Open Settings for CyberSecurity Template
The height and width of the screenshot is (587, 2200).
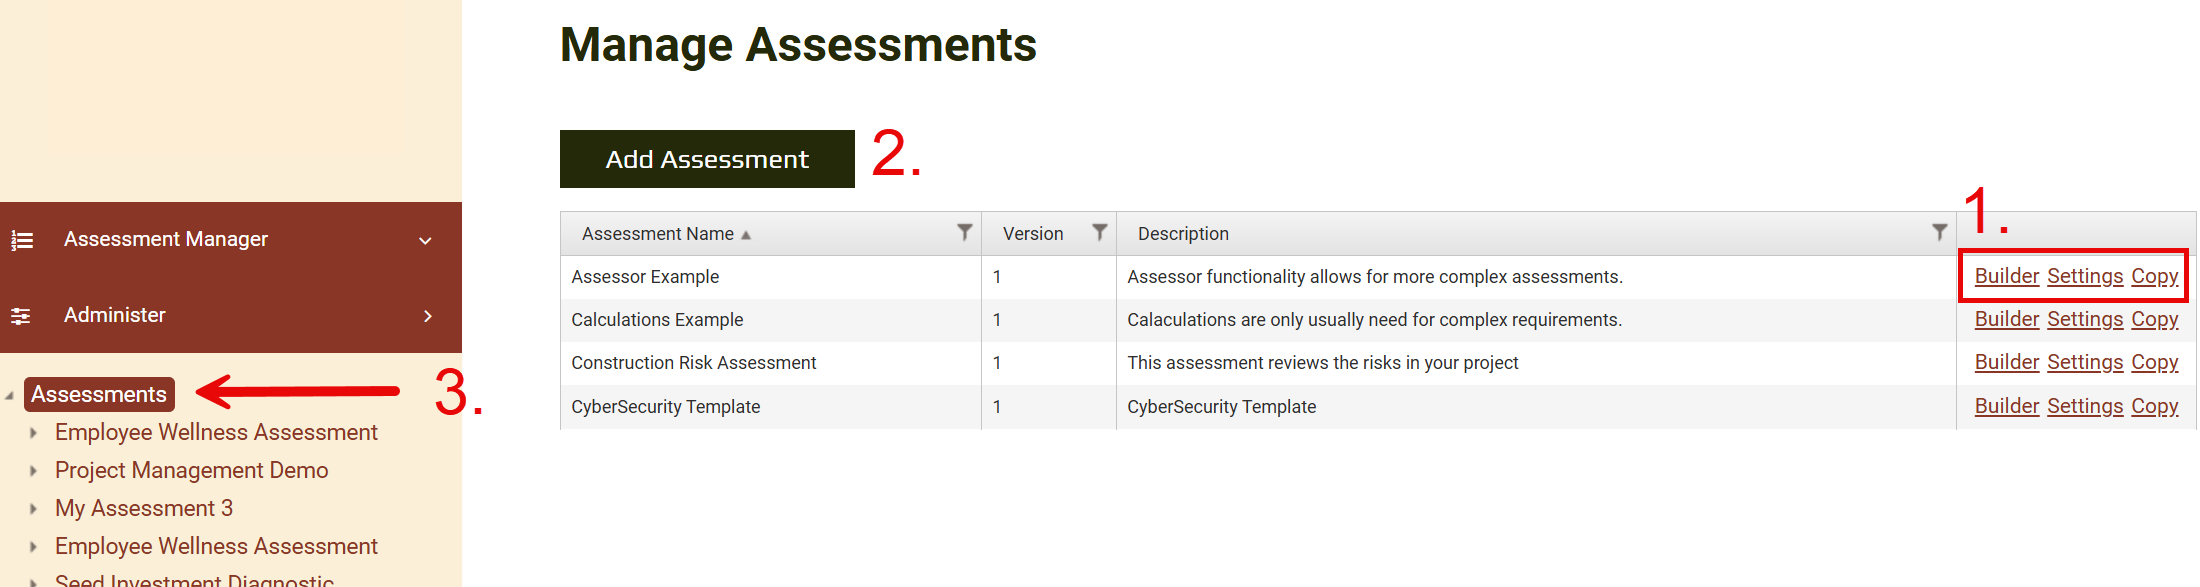tap(2084, 406)
